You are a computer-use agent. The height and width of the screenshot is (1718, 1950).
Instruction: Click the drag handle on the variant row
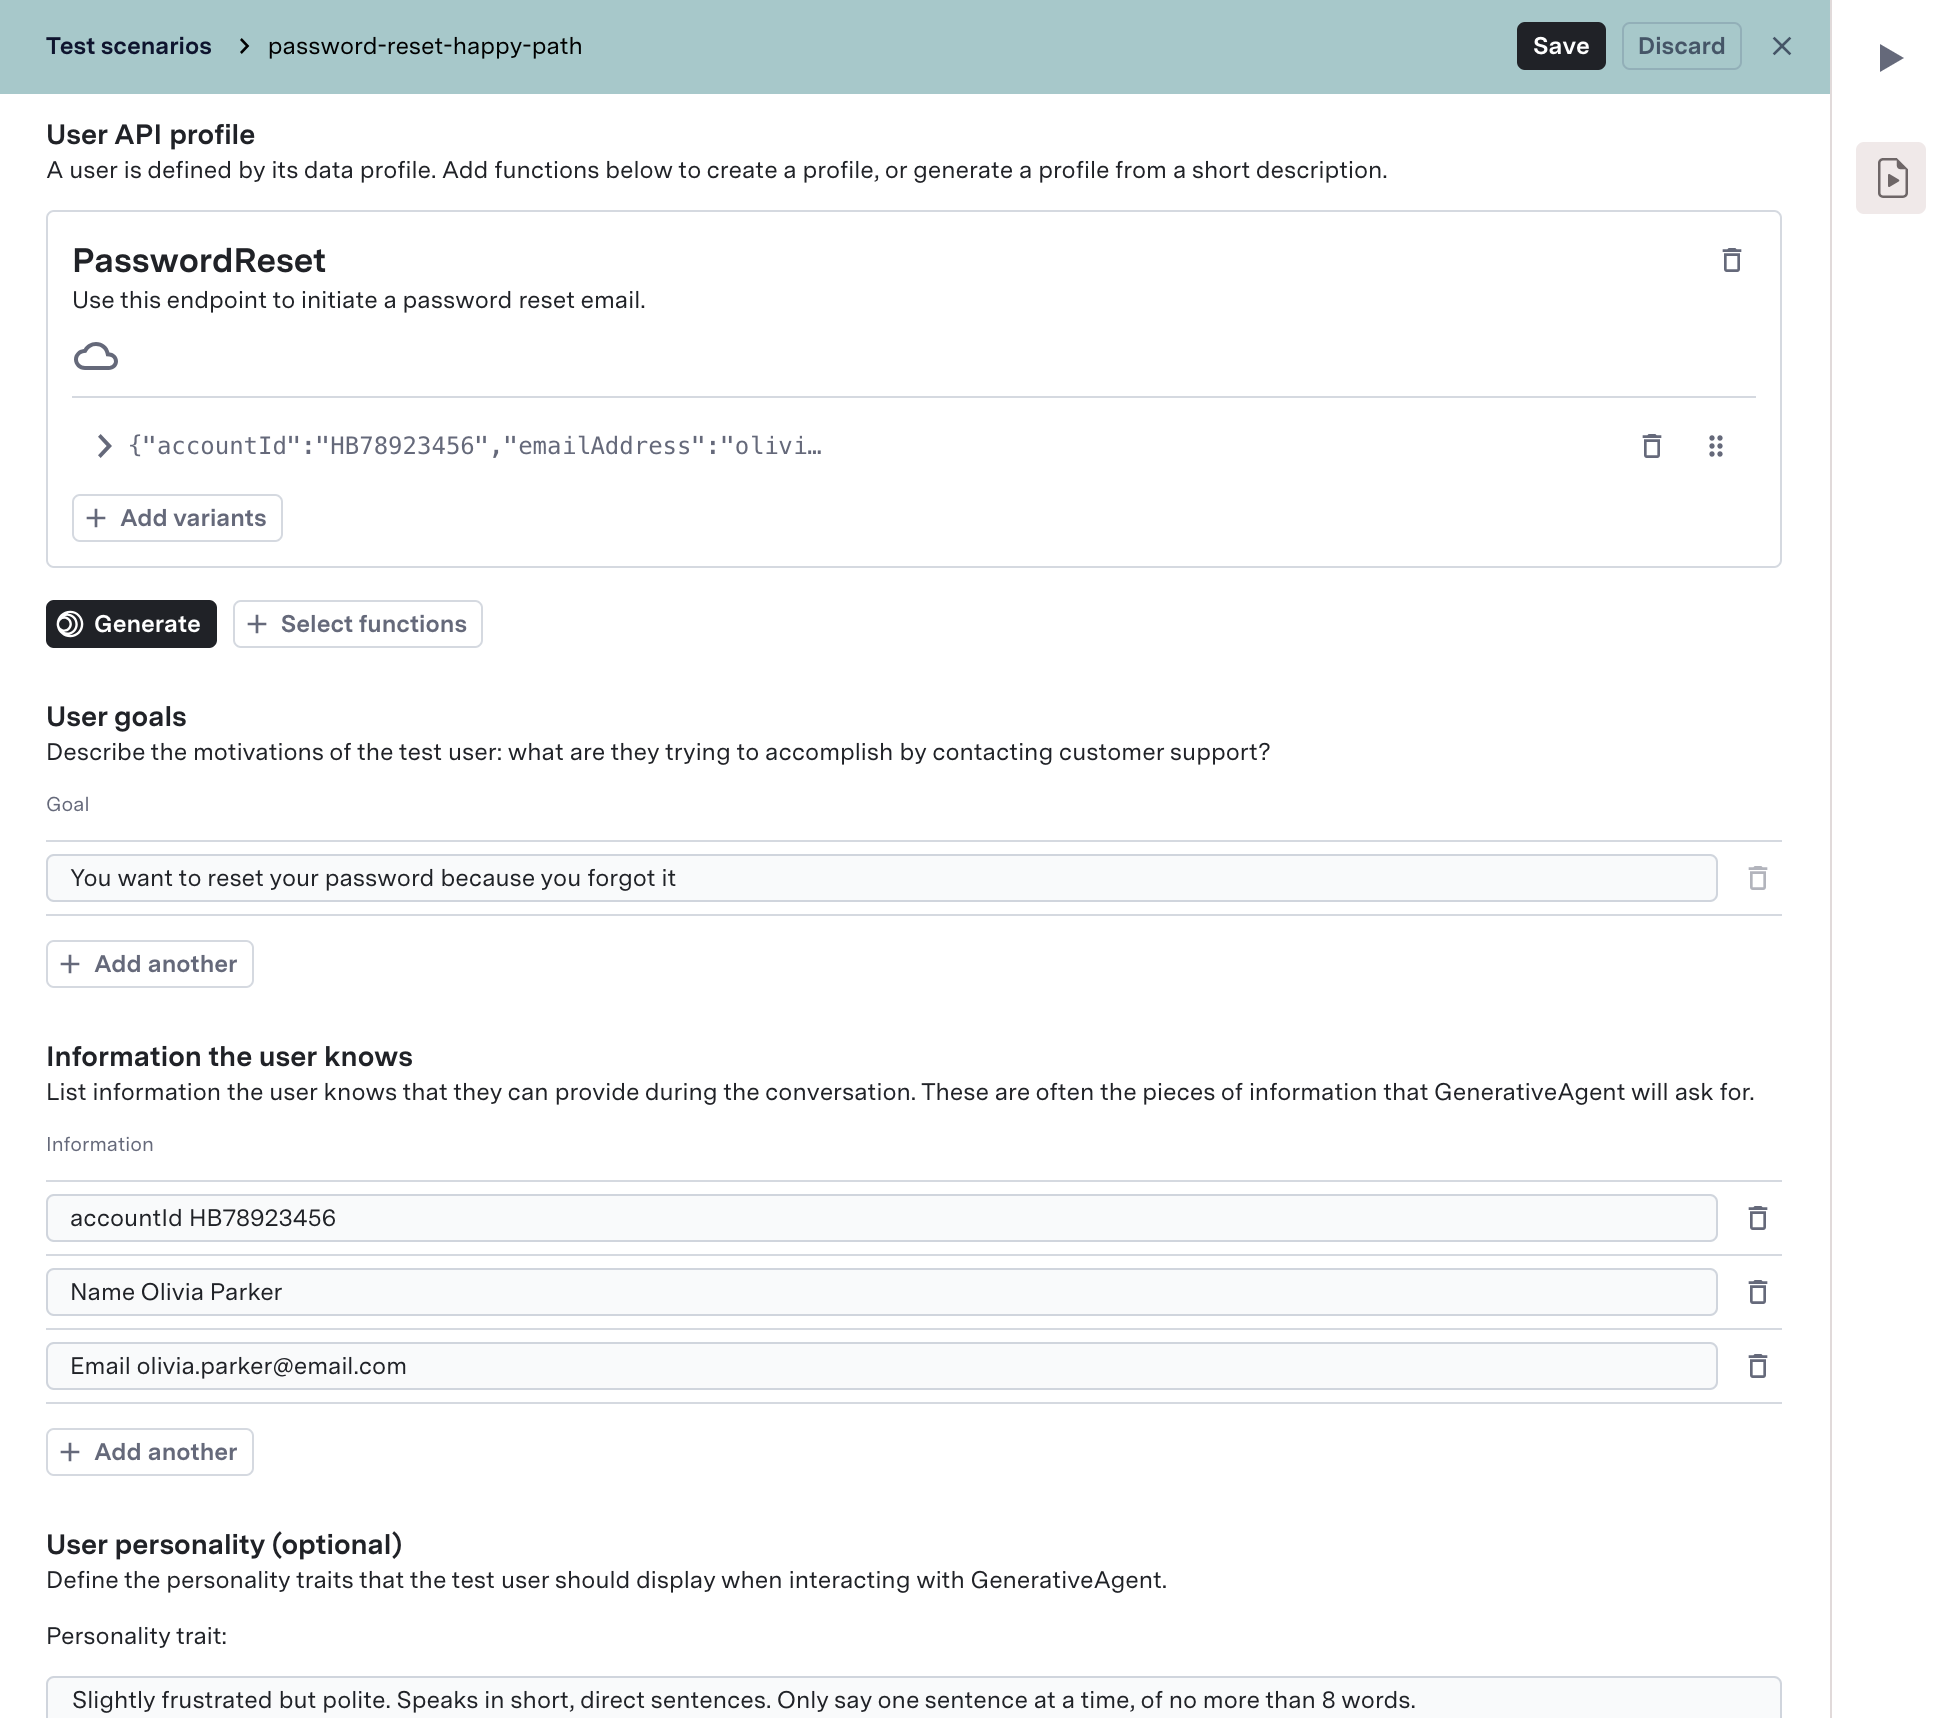click(x=1715, y=446)
